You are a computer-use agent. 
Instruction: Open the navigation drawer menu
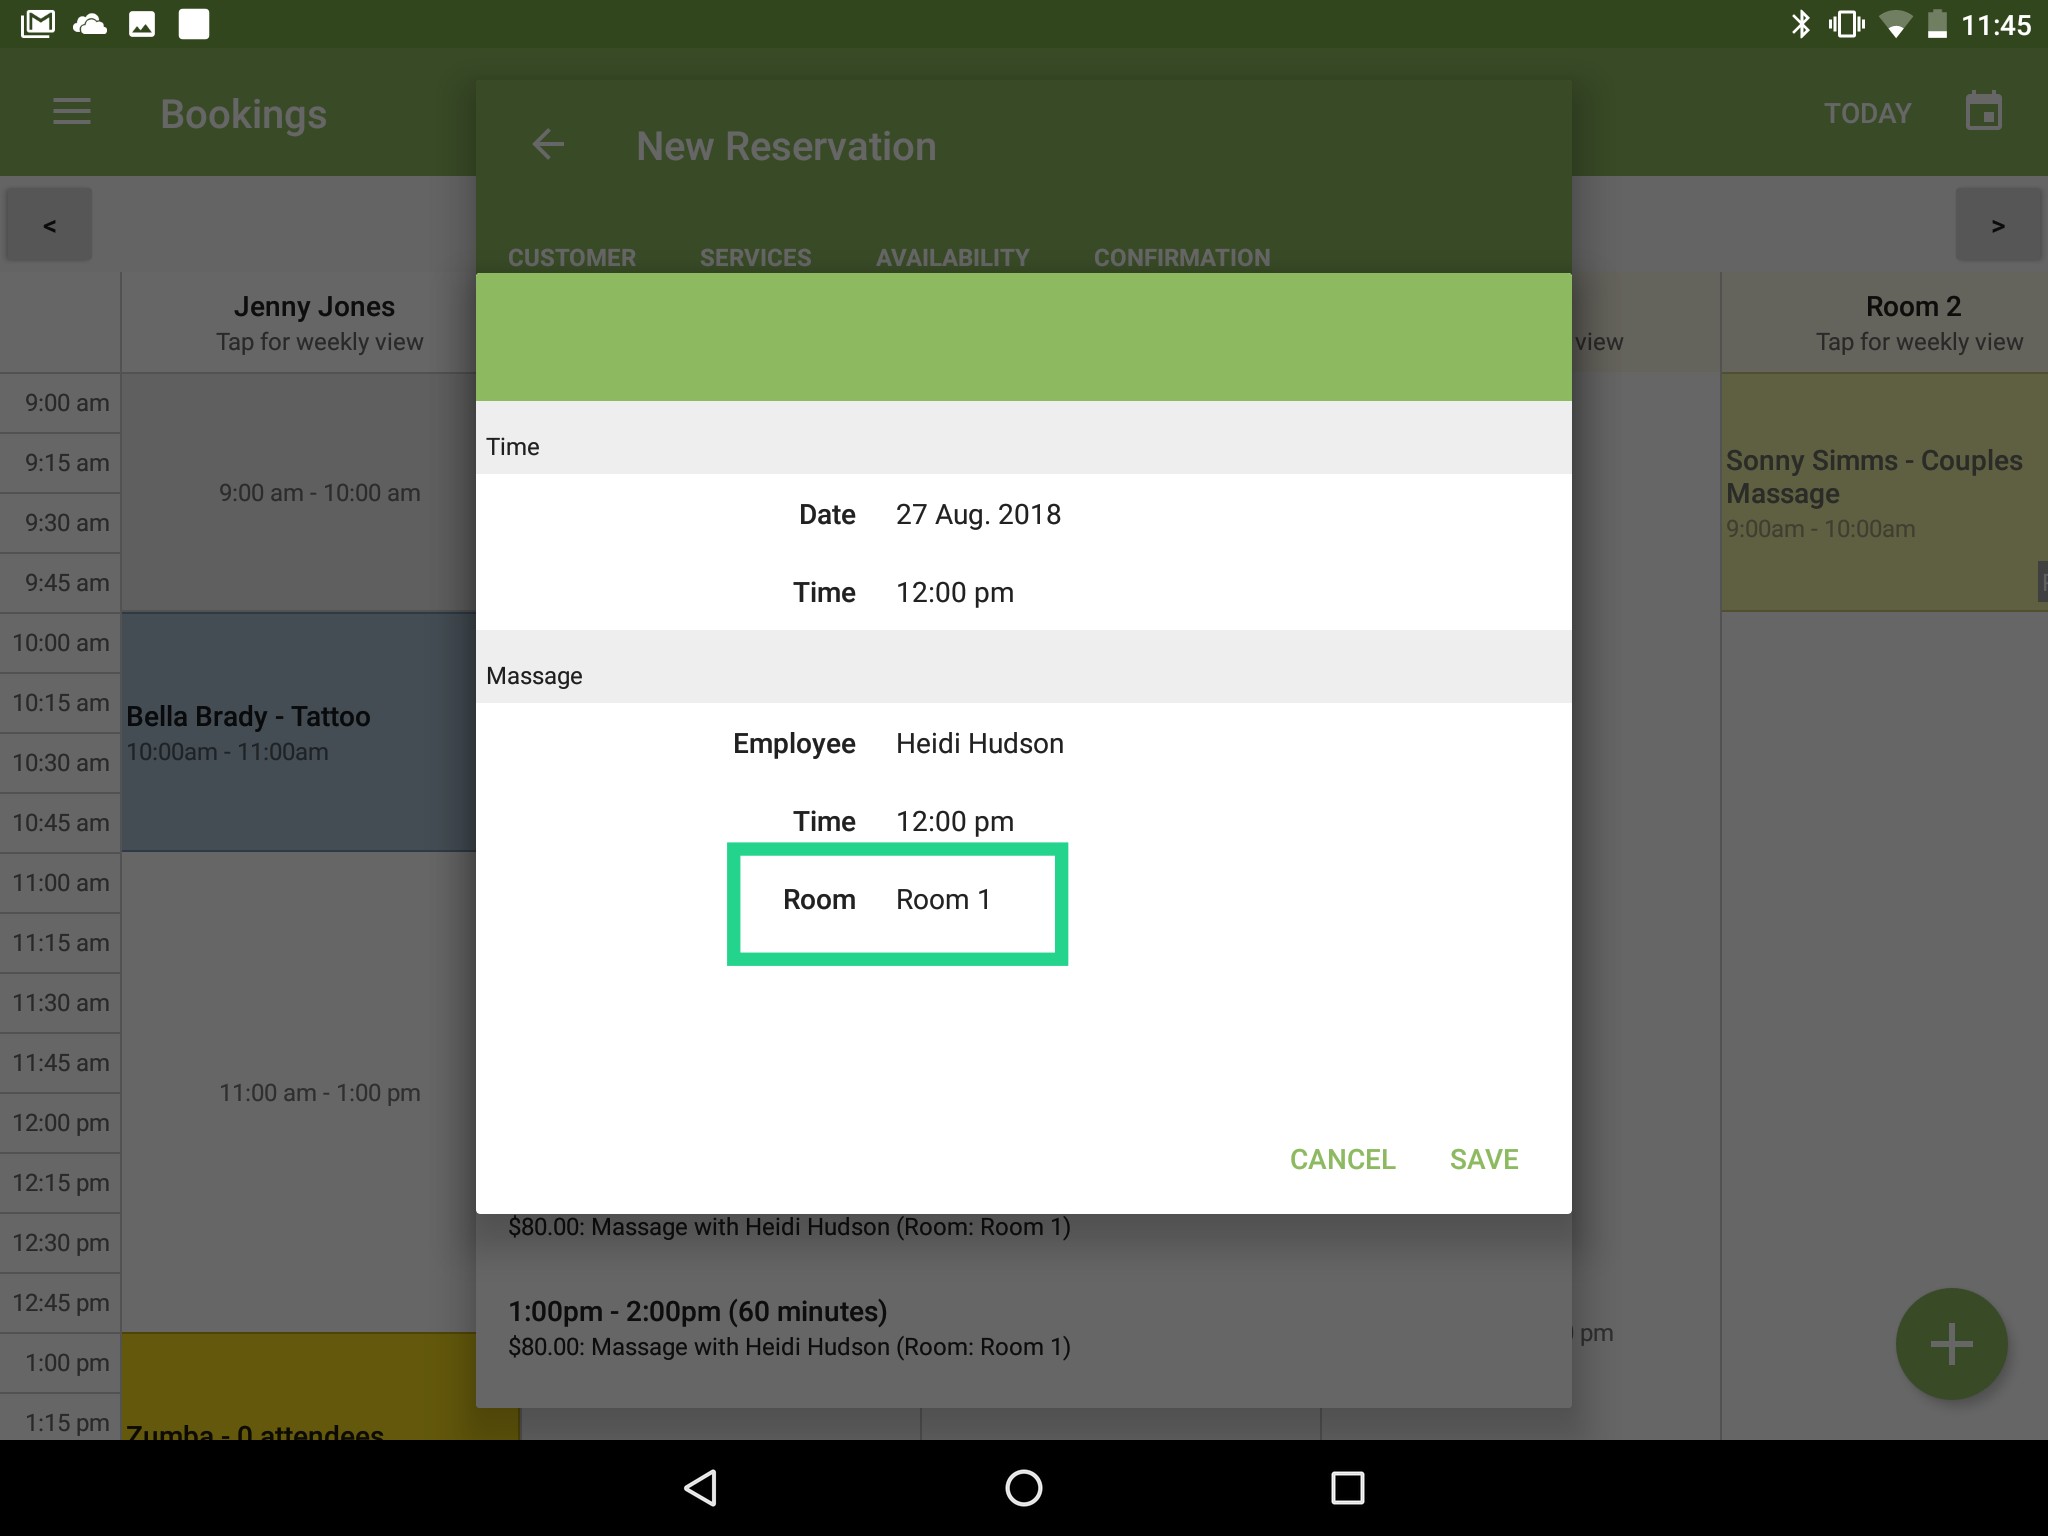coord(71,112)
